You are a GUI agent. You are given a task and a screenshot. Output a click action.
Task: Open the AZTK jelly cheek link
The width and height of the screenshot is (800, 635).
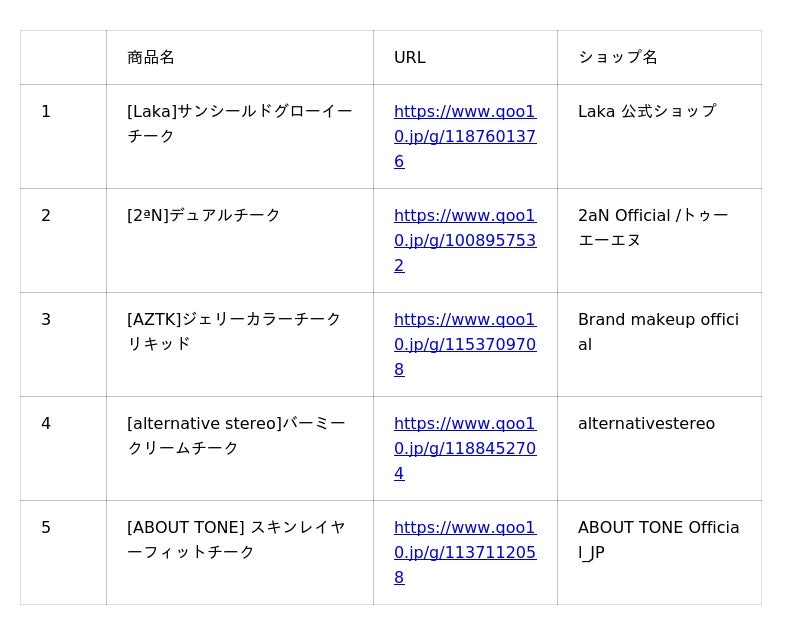click(465, 344)
